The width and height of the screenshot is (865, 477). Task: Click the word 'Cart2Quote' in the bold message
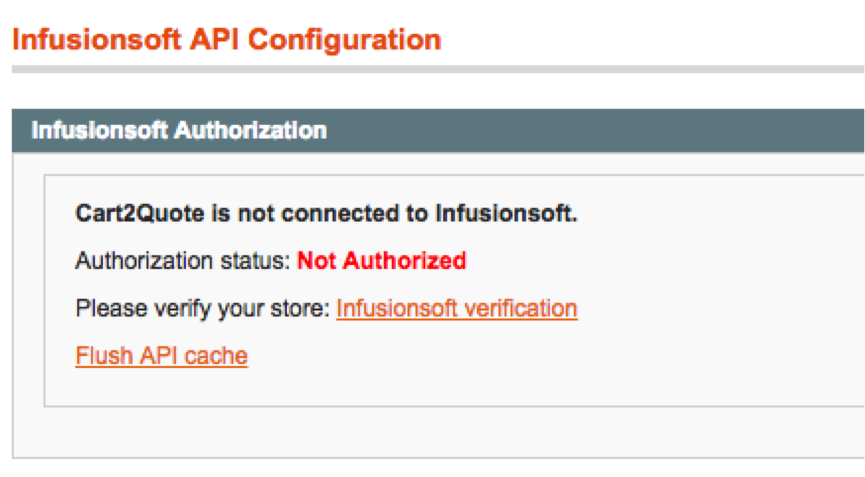(140, 213)
